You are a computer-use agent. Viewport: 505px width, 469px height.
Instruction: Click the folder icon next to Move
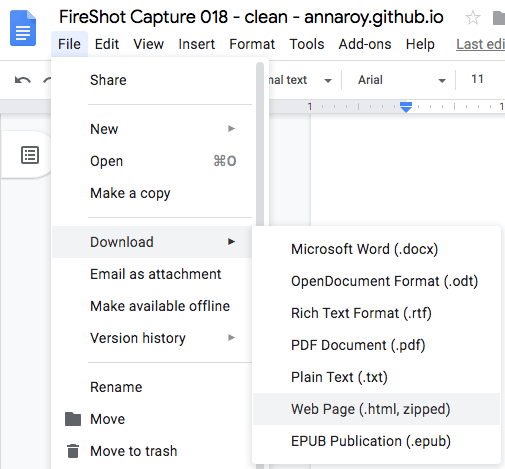(x=73, y=419)
